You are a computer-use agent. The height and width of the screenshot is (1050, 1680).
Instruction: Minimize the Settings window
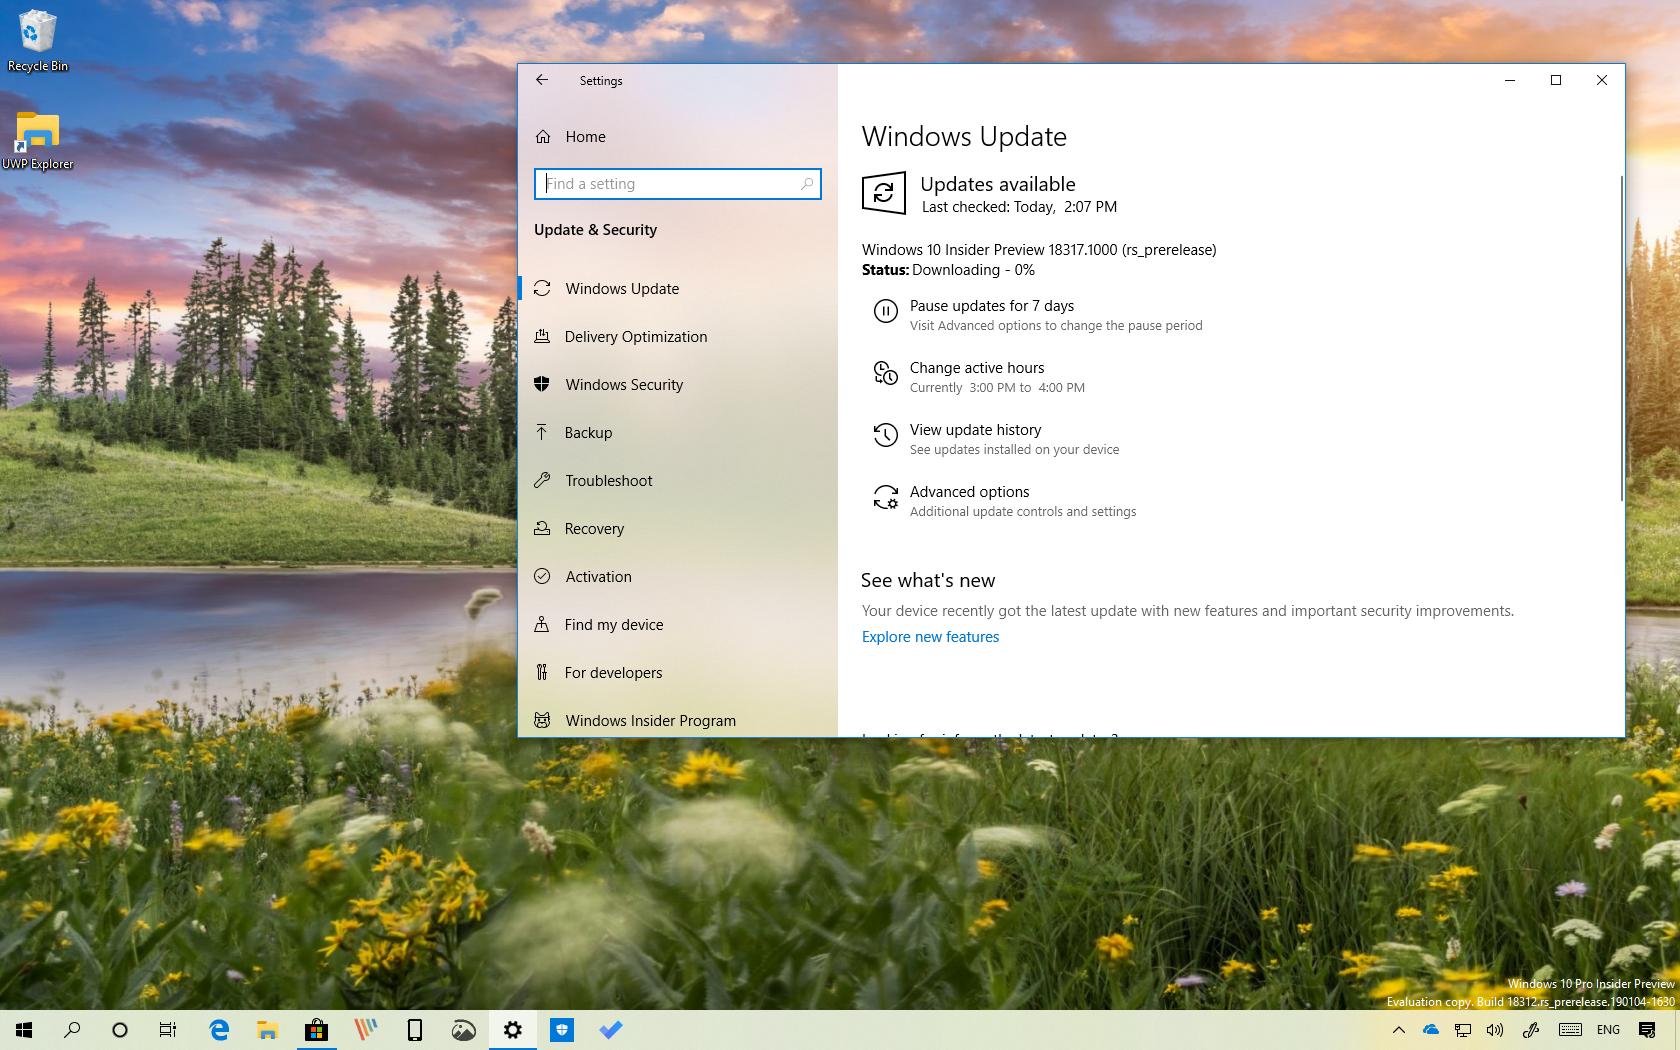(x=1510, y=80)
